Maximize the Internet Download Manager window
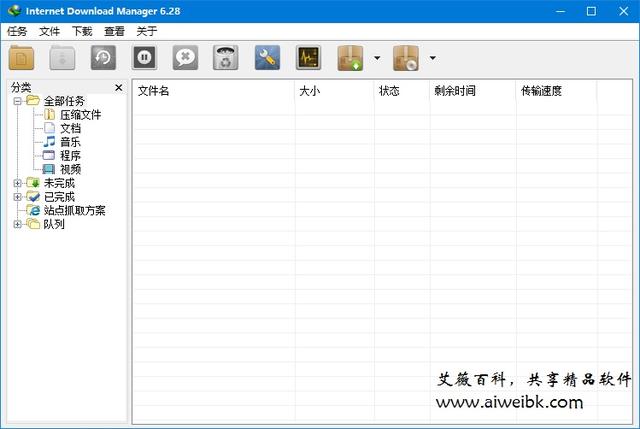This screenshot has width=640, height=429. pyautogui.click(x=591, y=11)
